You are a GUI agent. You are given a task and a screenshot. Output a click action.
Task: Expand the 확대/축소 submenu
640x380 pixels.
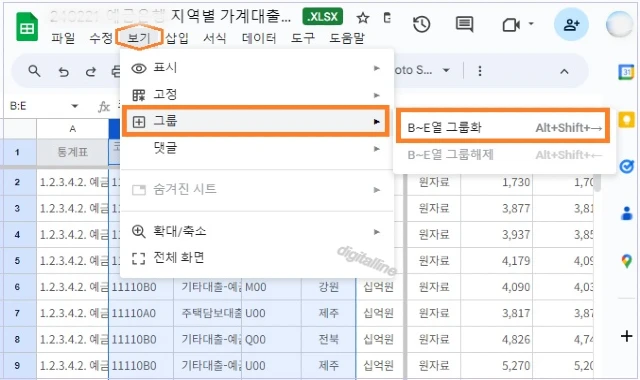[x=257, y=231]
